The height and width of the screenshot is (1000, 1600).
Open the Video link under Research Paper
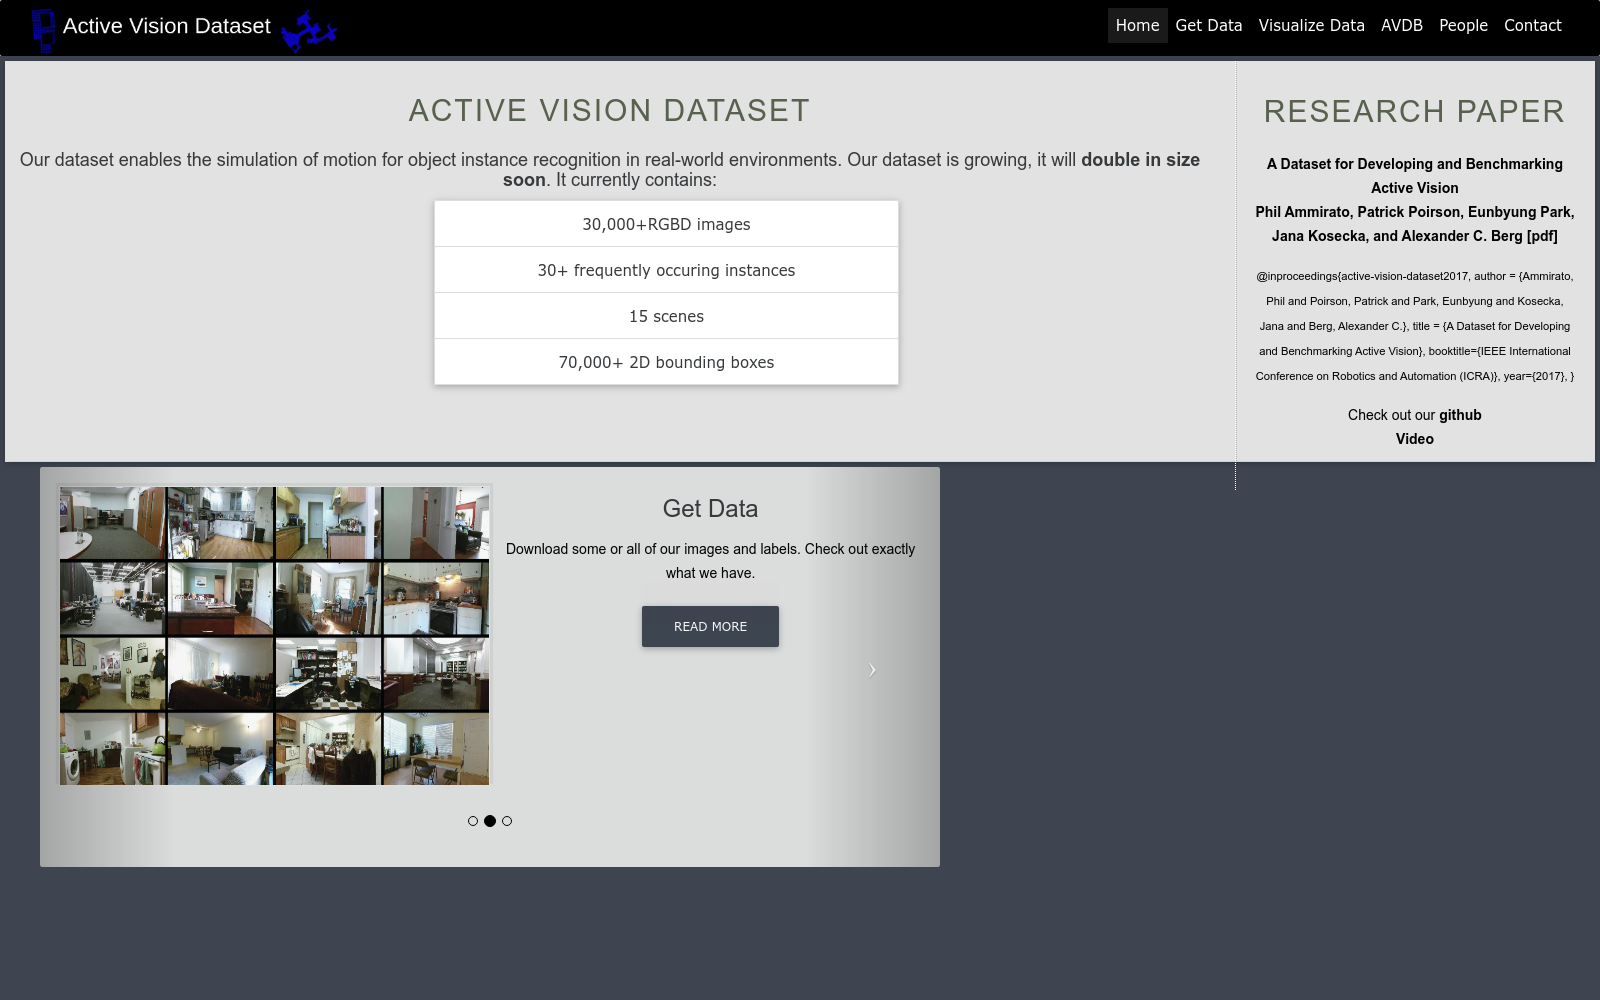[x=1414, y=439]
